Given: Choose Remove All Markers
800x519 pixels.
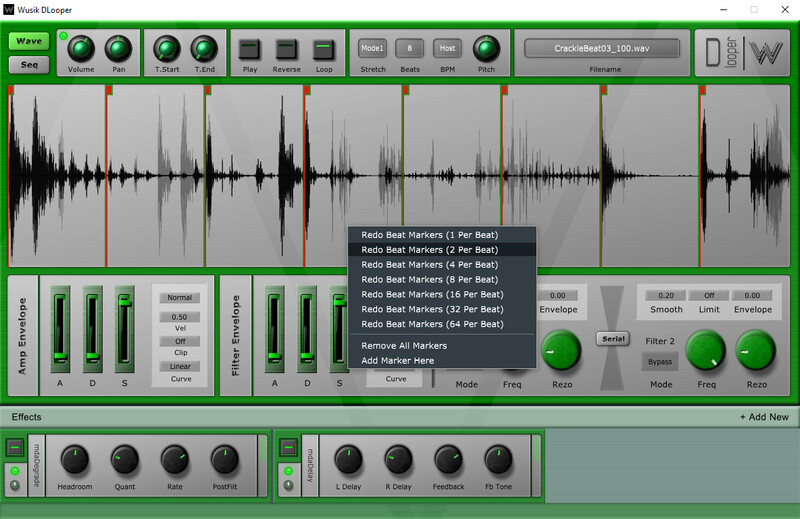Looking at the screenshot, I should (x=442, y=345).
